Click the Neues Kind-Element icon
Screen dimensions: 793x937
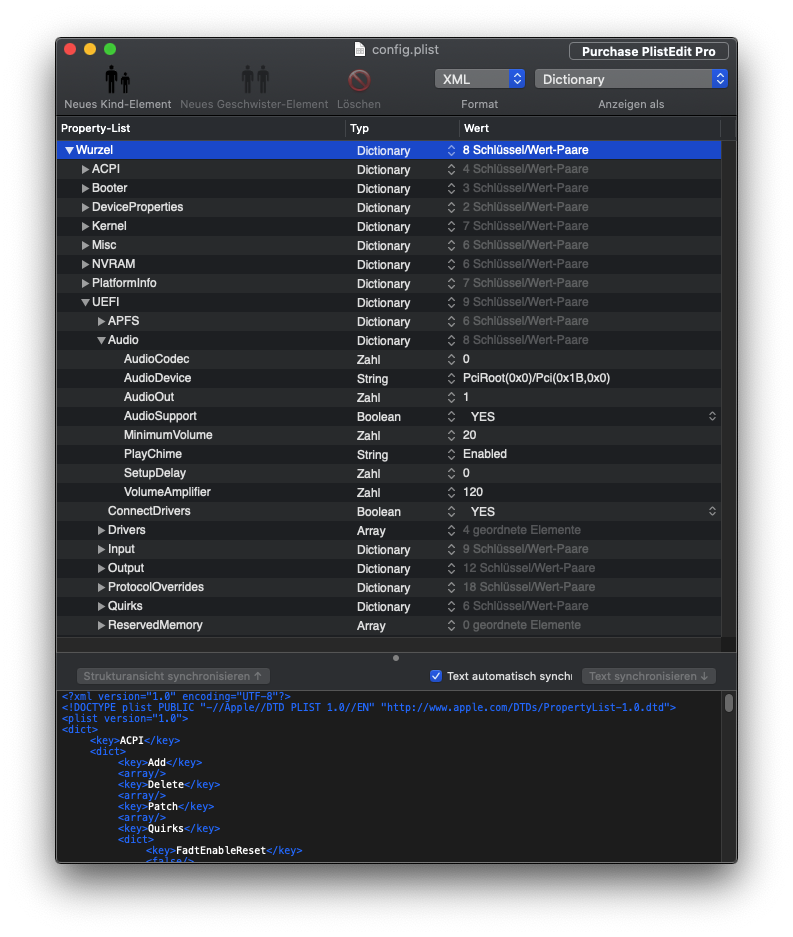tap(118, 79)
